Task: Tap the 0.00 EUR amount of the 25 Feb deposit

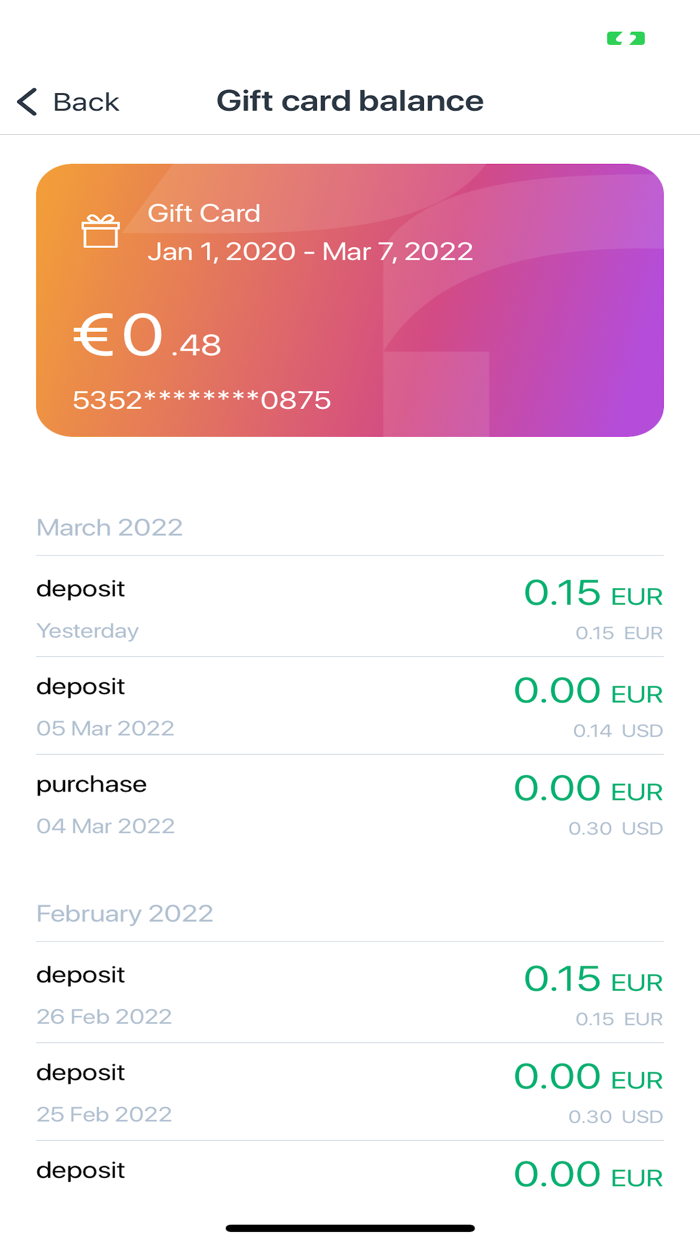Action: (588, 1077)
